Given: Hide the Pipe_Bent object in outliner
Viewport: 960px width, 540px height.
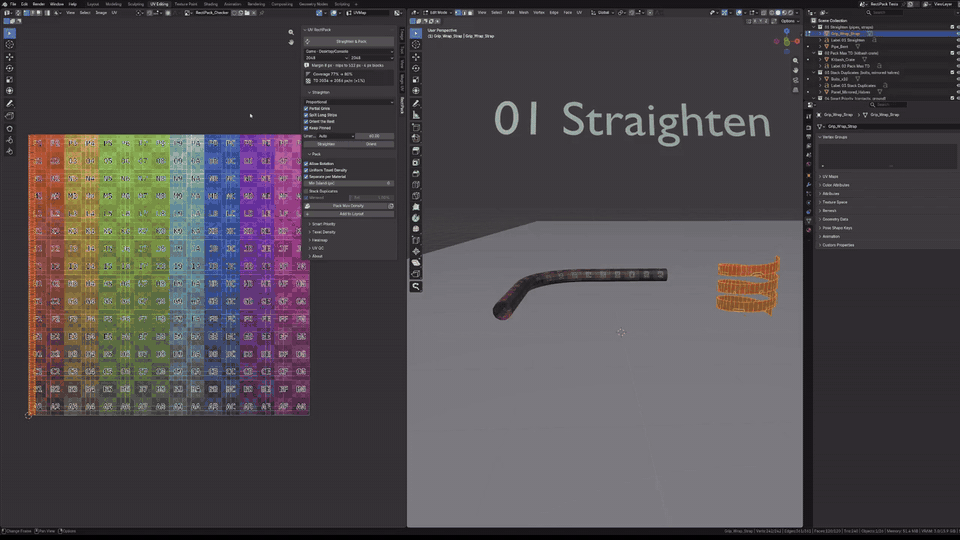Looking at the screenshot, I should pos(958,47).
